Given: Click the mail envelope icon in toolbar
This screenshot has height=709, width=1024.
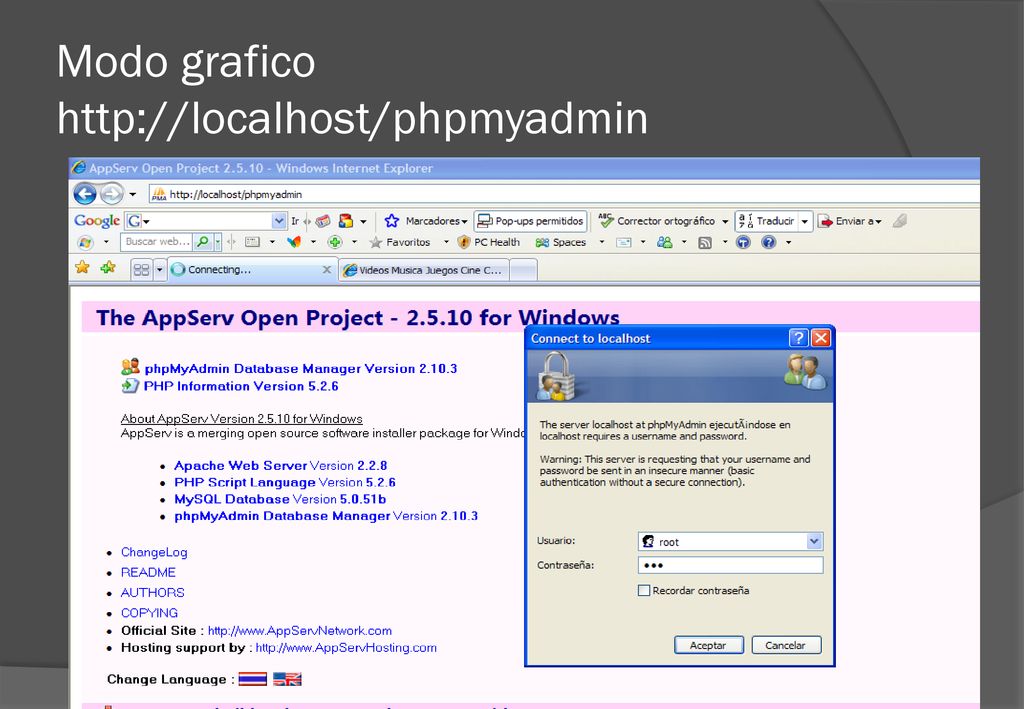Looking at the screenshot, I should coord(624,242).
